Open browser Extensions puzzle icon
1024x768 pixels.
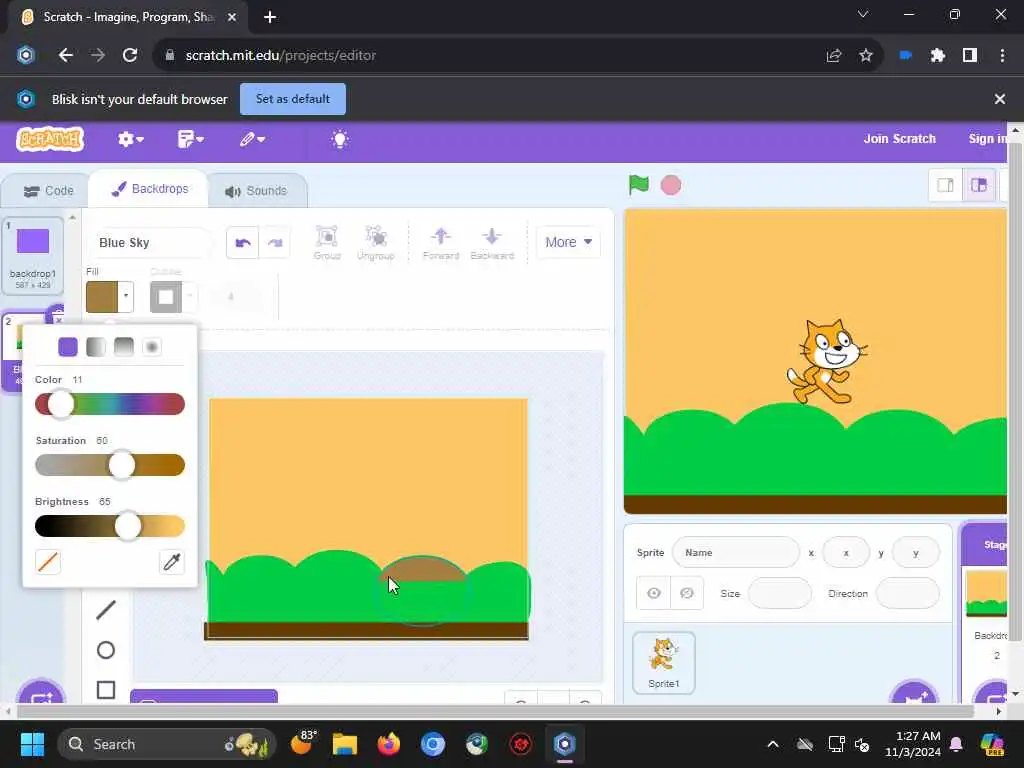[938, 56]
